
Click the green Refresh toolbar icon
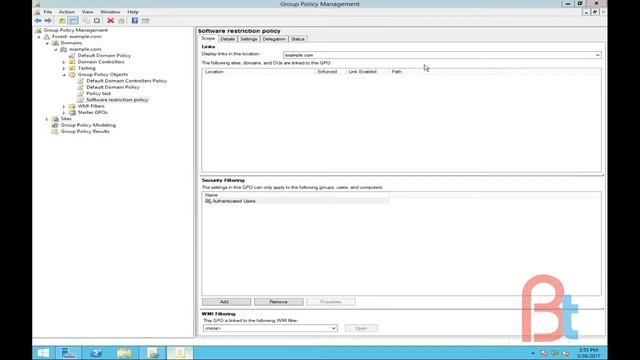click(121, 20)
